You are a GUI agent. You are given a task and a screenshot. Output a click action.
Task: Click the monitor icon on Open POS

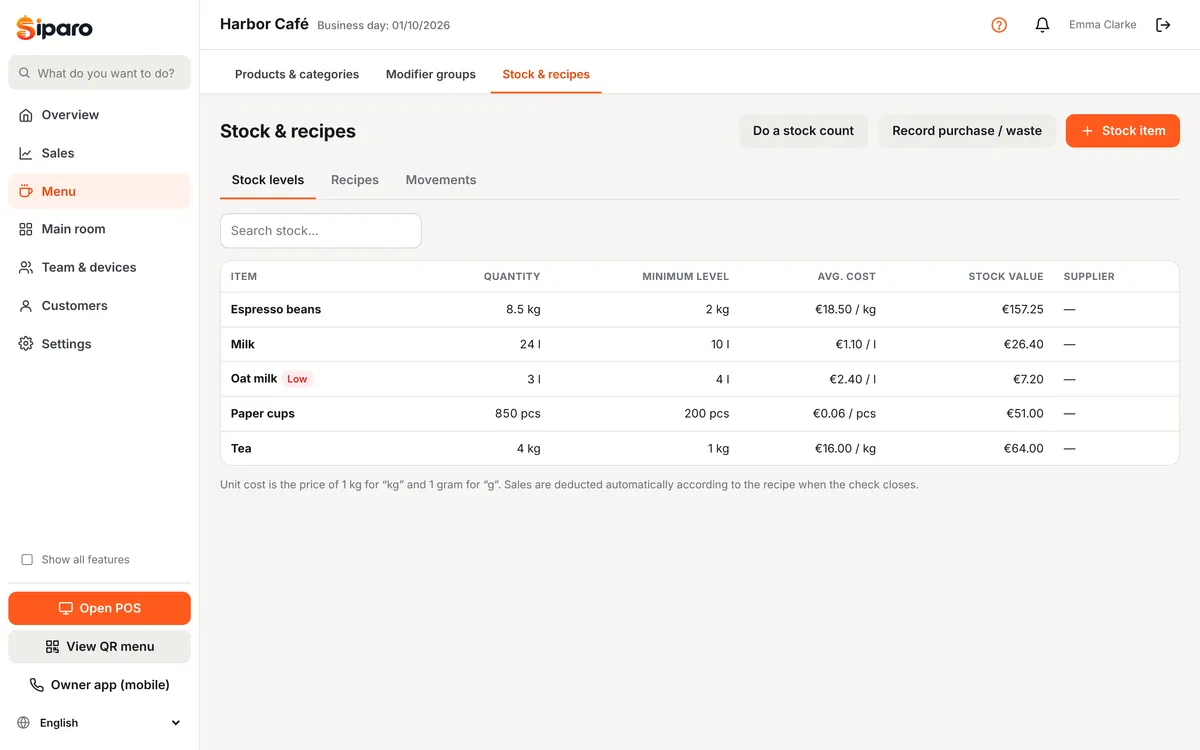tap(66, 608)
